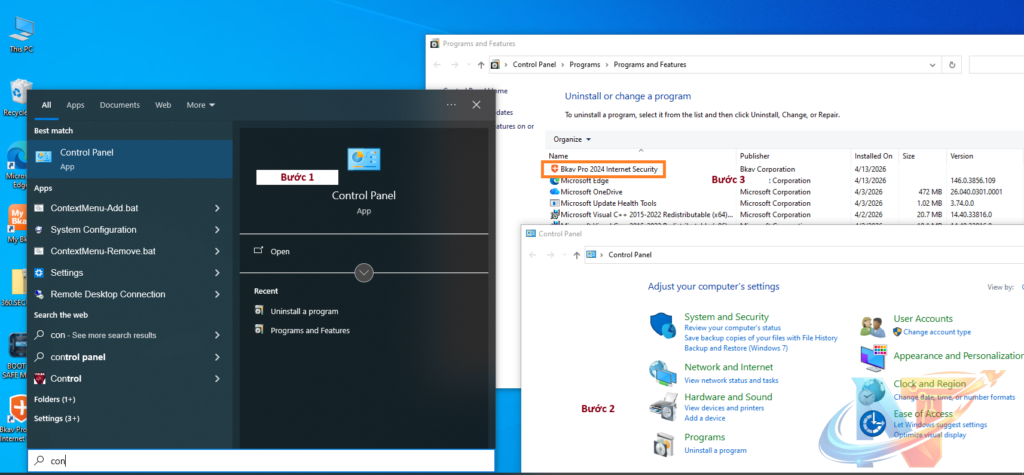
Task: Expand control panel web suggestion chevron
Action: point(217,357)
